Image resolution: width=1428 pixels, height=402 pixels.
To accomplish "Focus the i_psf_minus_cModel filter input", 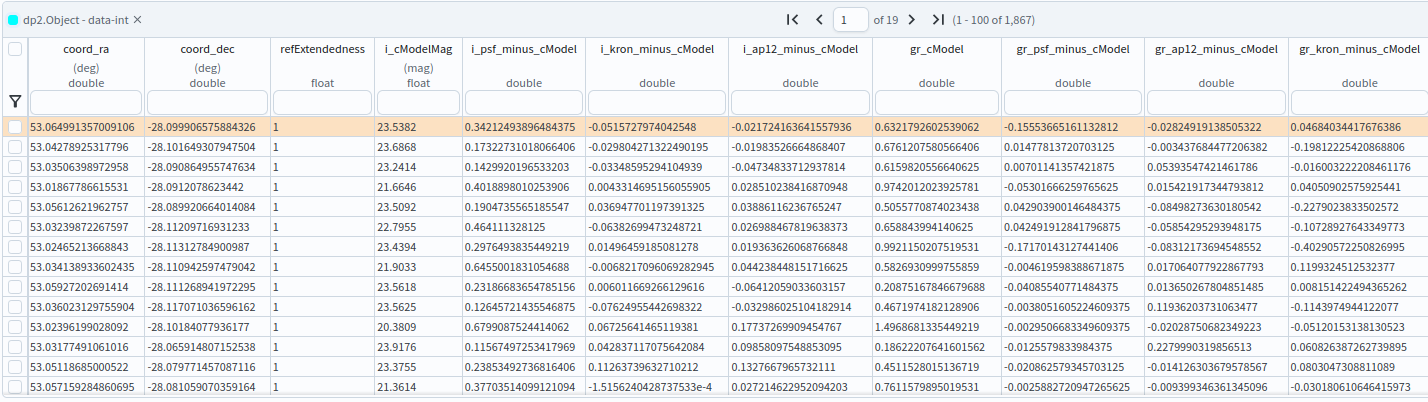I will tap(523, 102).
